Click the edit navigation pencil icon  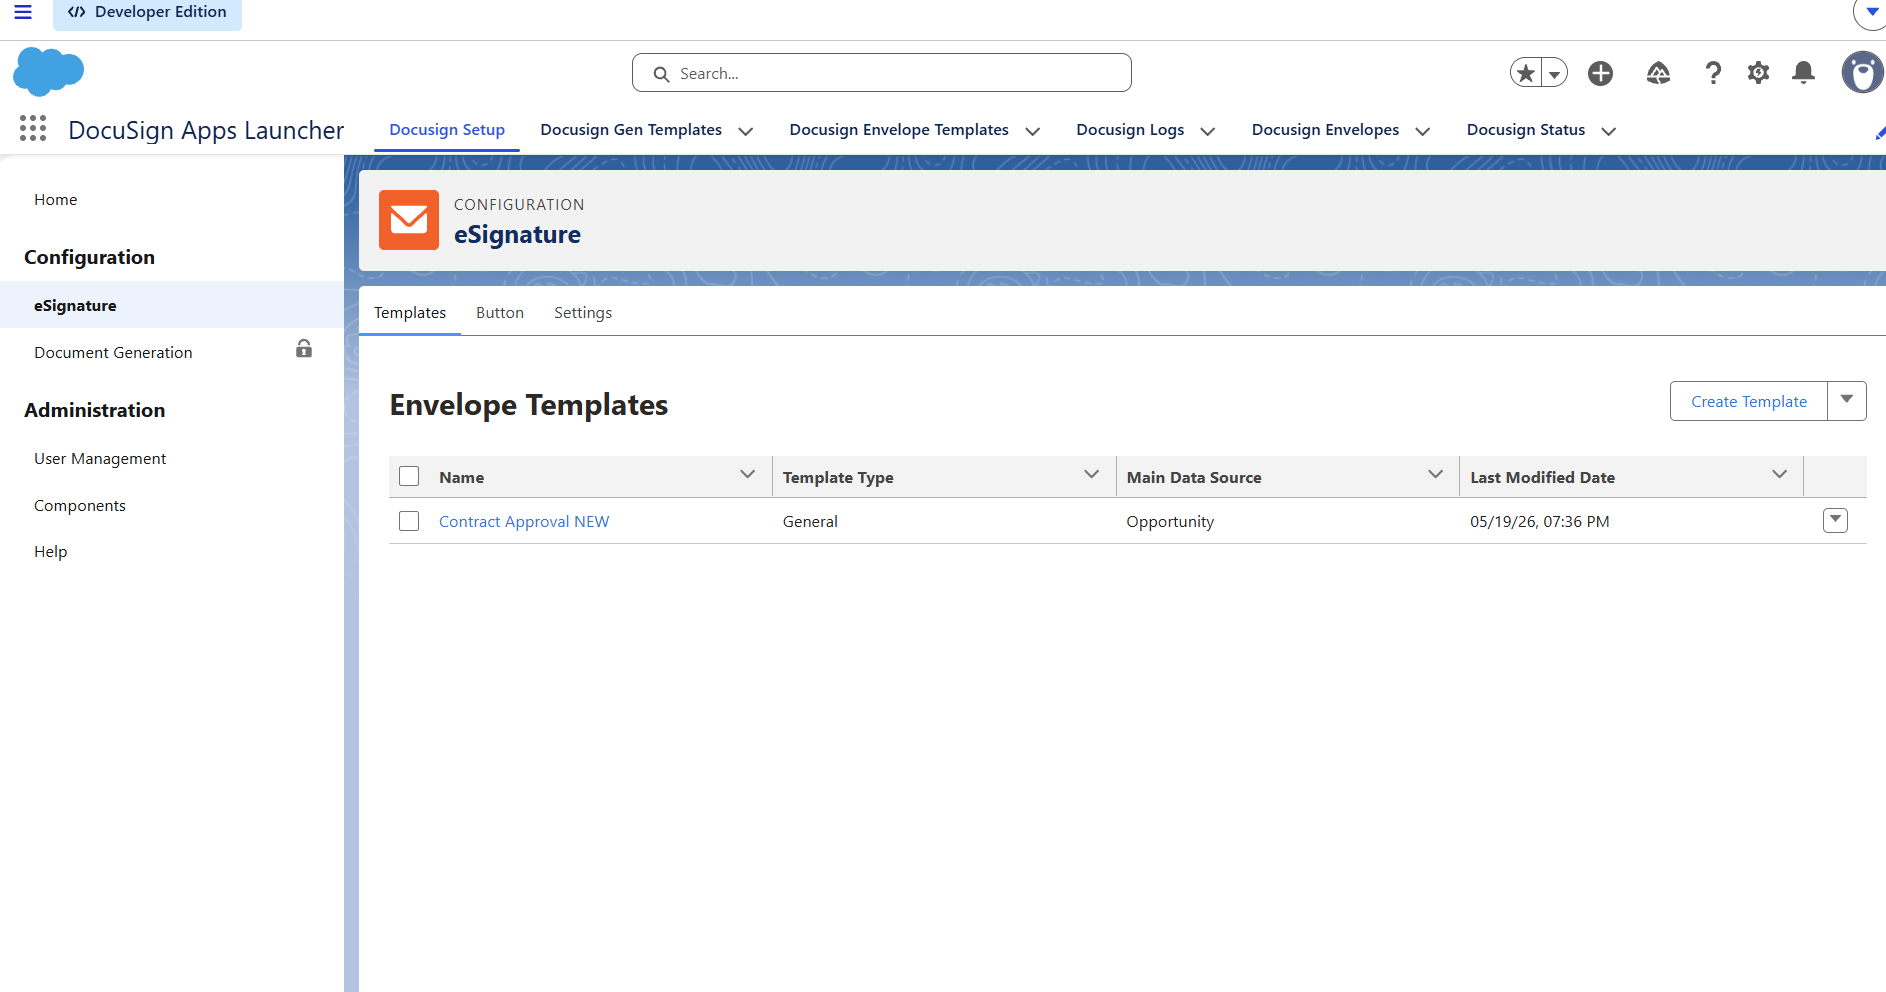point(1879,133)
